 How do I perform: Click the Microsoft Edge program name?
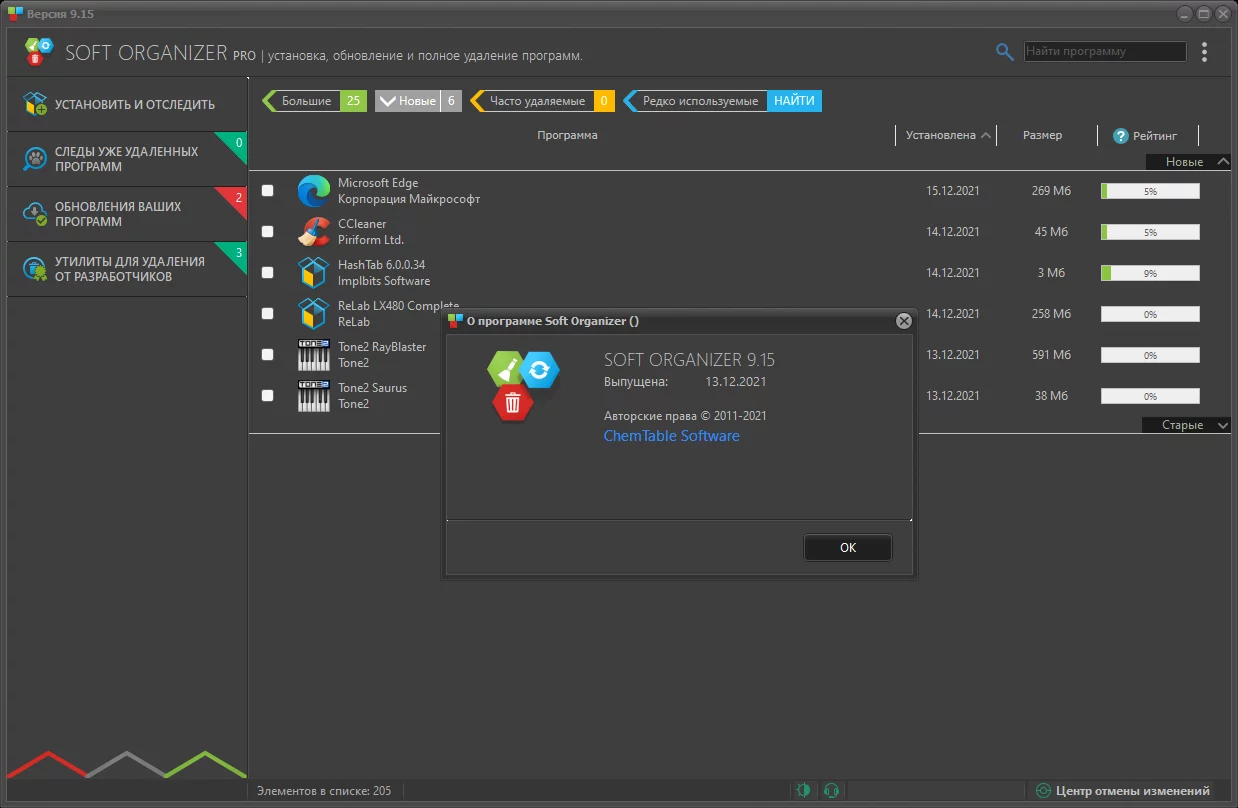click(378, 183)
